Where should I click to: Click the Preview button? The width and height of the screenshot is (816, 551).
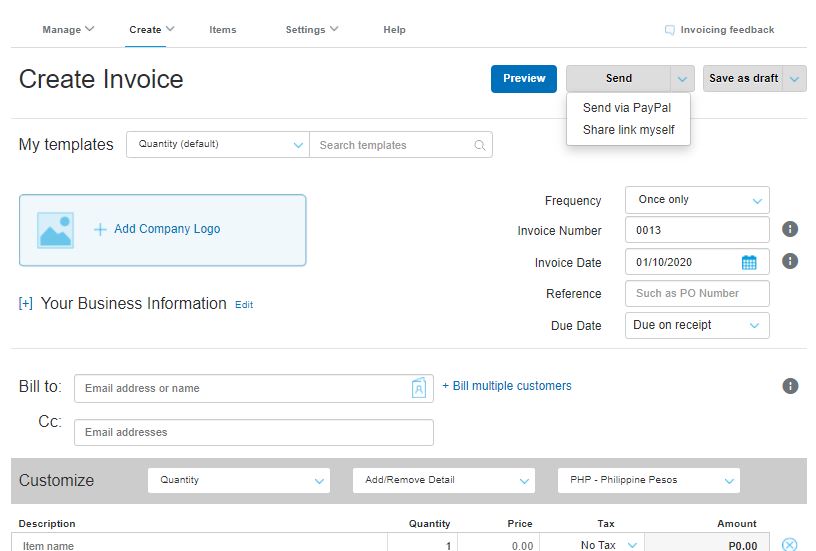[x=524, y=79]
